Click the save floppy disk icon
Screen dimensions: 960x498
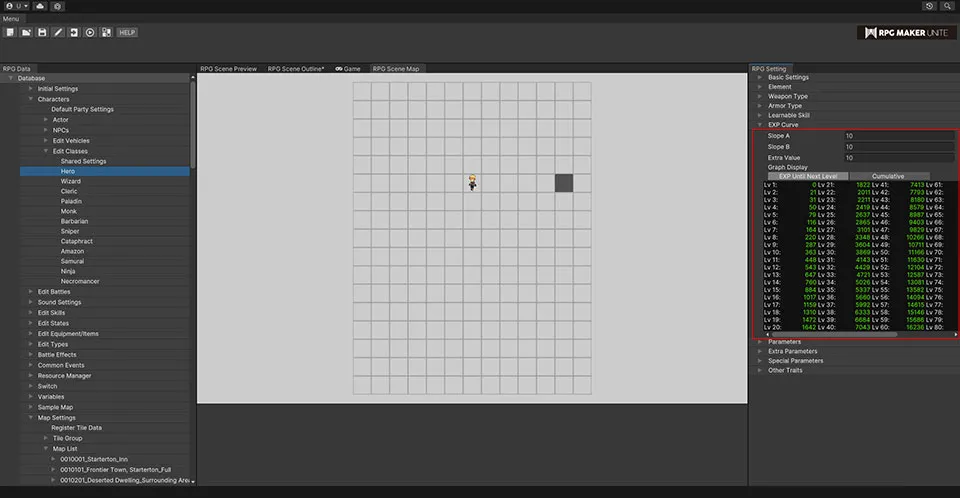[42, 32]
